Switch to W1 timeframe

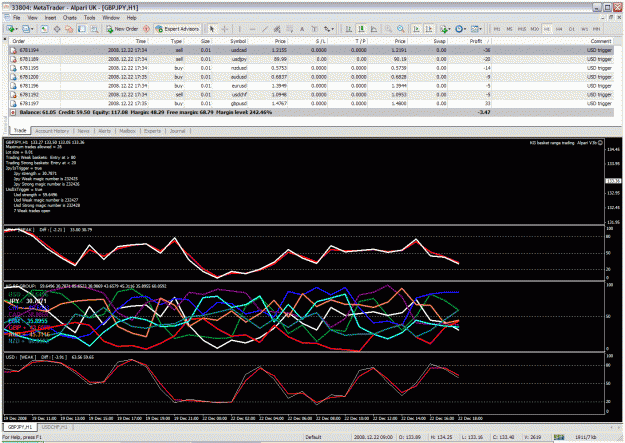tap(584, 29)
